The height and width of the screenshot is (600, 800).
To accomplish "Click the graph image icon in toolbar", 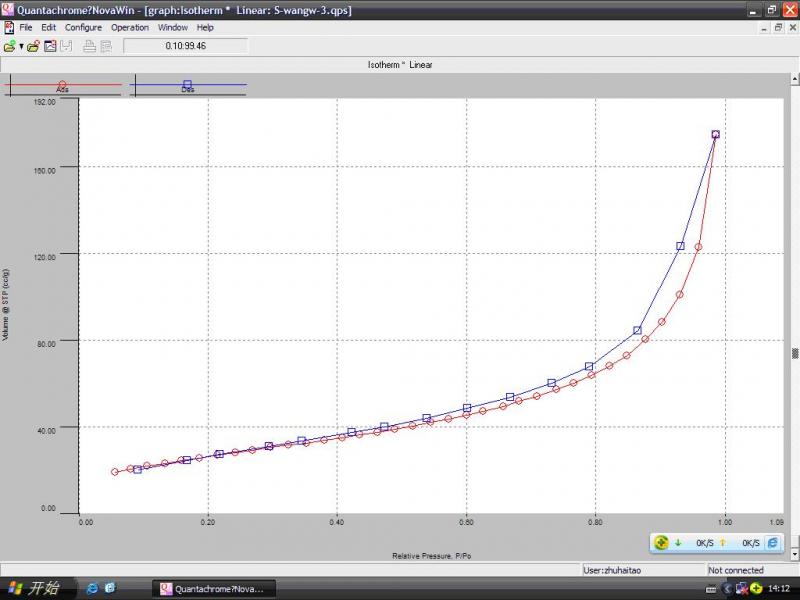I will click(49, 46).
